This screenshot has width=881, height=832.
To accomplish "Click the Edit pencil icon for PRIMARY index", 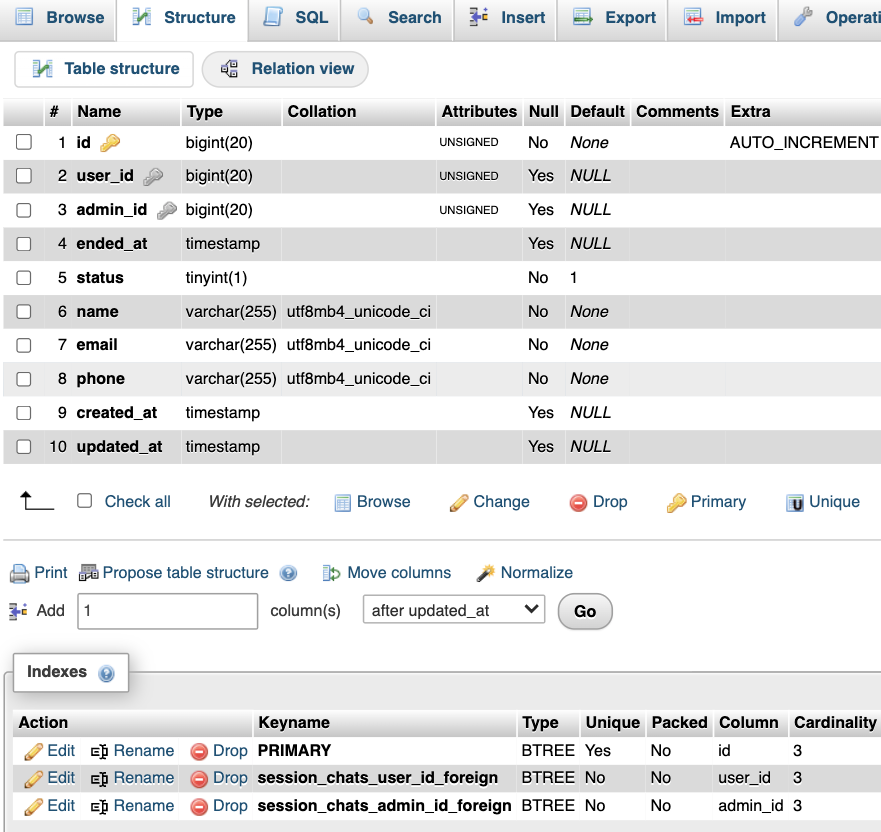I will click(34, 752).
